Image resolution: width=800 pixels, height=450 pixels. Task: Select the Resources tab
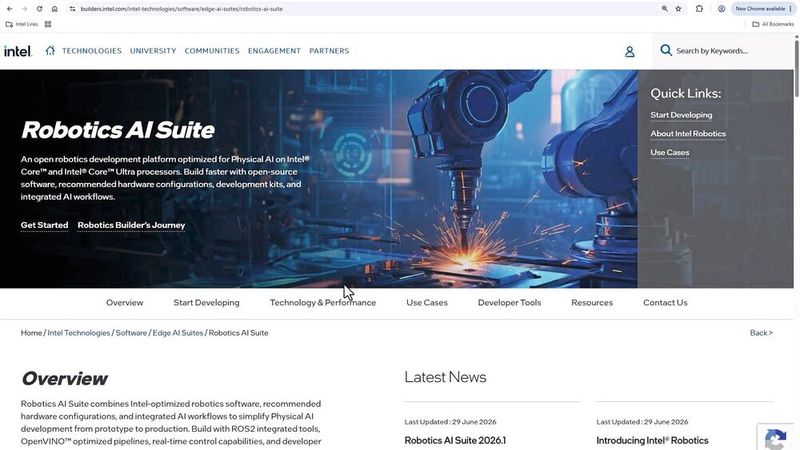pyautogui.click(x=592, y=303)
